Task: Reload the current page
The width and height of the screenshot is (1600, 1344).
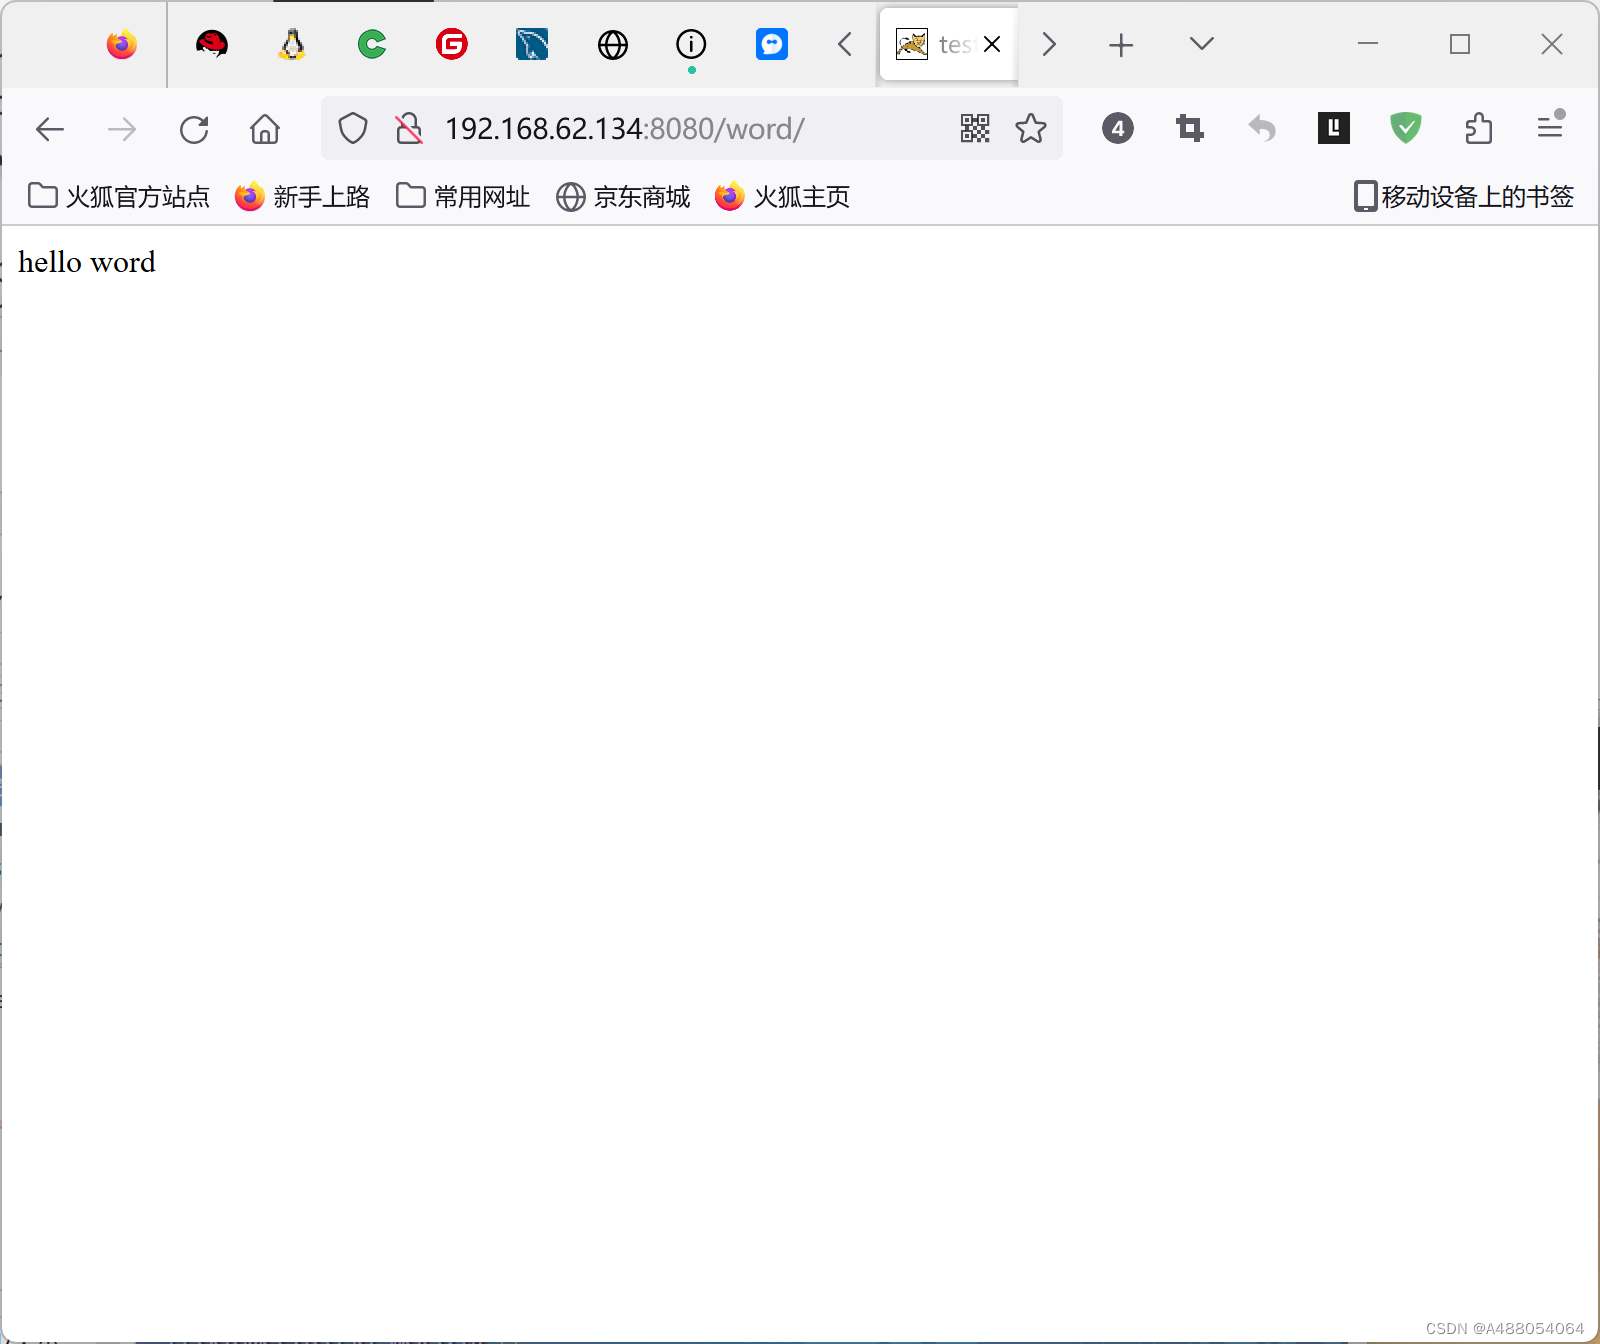Action: coord(194,129)
